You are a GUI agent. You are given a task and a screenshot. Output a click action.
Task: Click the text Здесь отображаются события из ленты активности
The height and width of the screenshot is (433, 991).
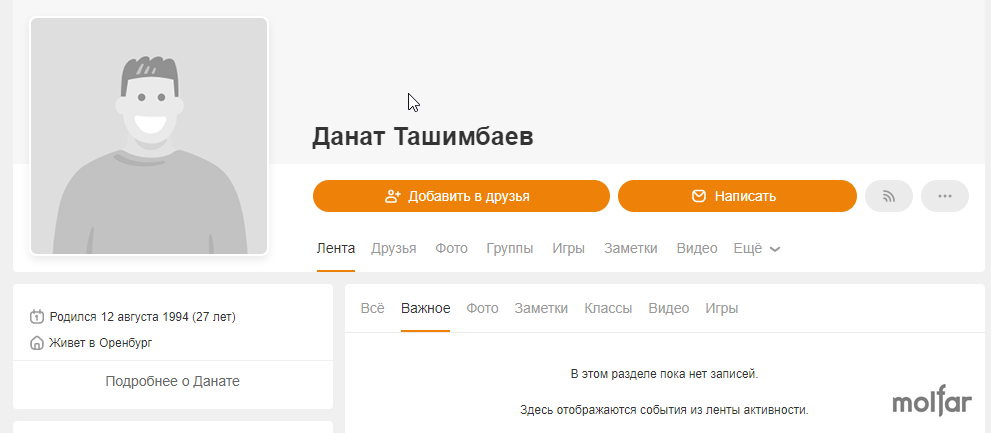[x=664, y=410]
